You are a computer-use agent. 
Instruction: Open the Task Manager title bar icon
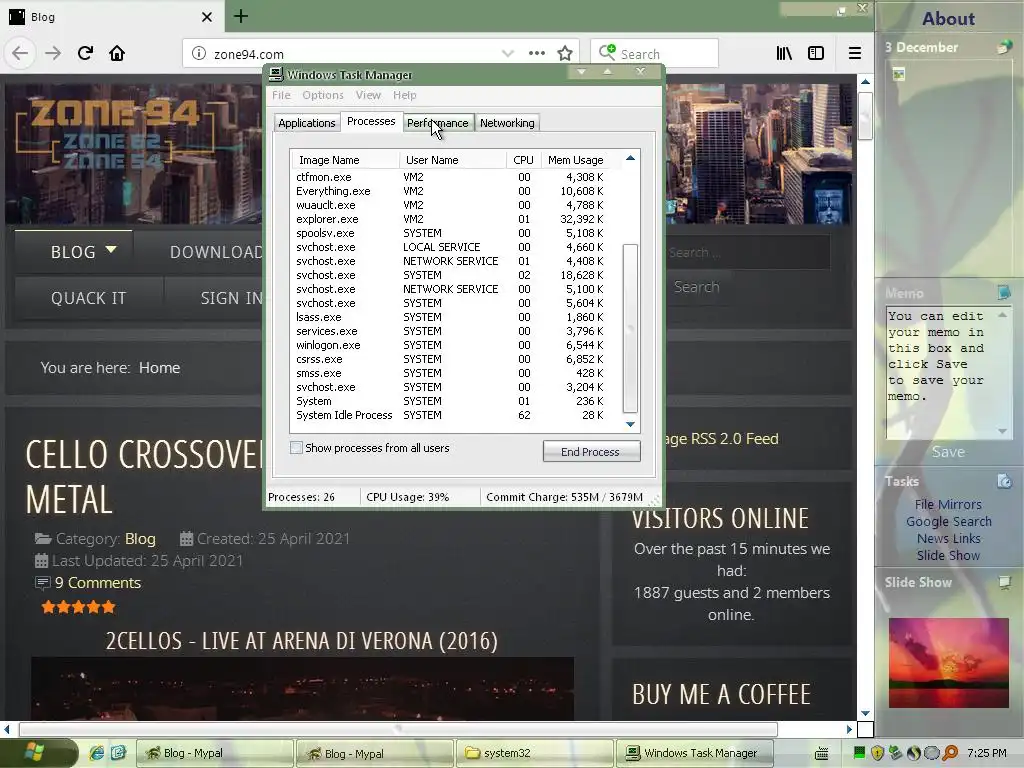(x=276, y=74)
